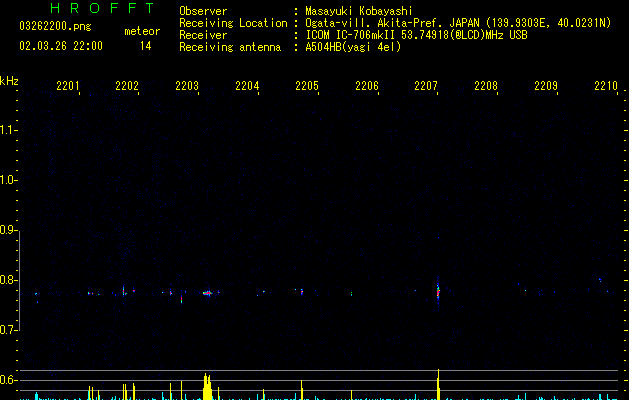Click the 0.8 kHz frequency label

8,280
